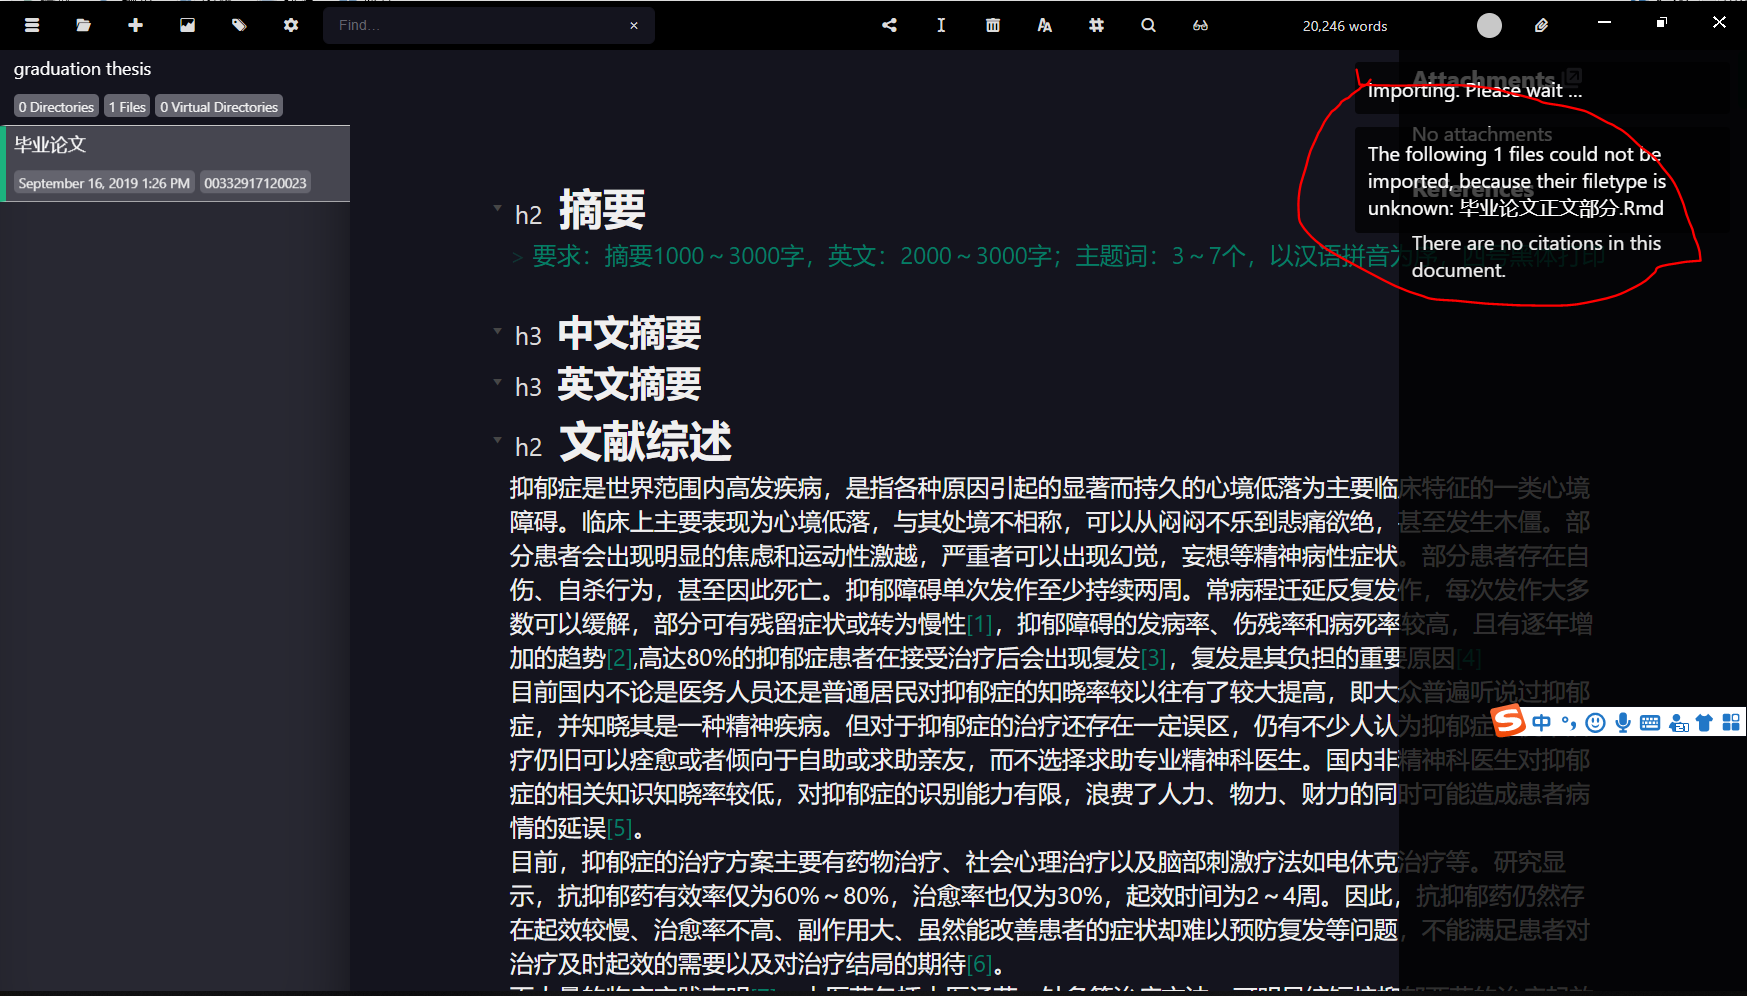Click the citation marker [5] in the text
This screenshot has height=996, width=1747.
(x=620, y=828)
